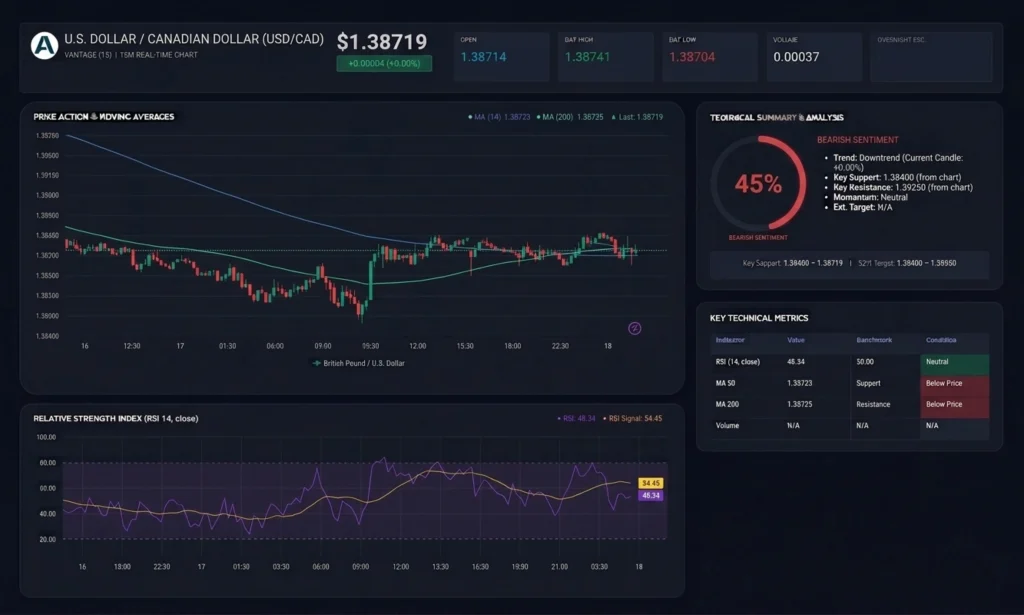Click the circular 'A' logo icon
The image size is (1024, 615).
(44, 46)
